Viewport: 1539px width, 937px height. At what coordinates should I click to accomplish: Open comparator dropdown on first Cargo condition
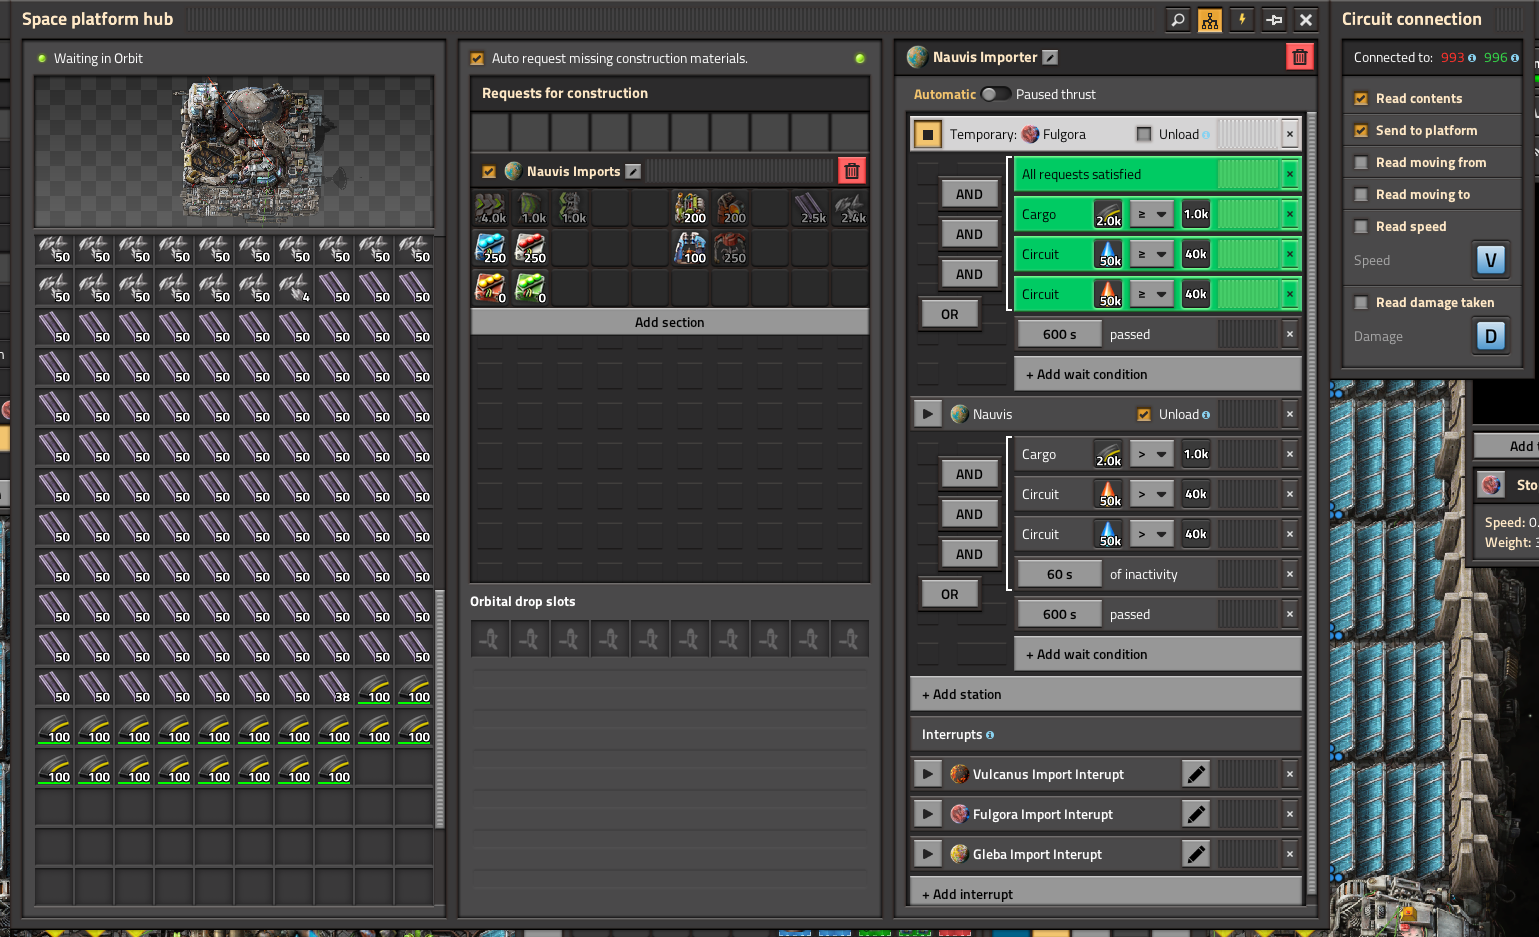(1152, 214)
